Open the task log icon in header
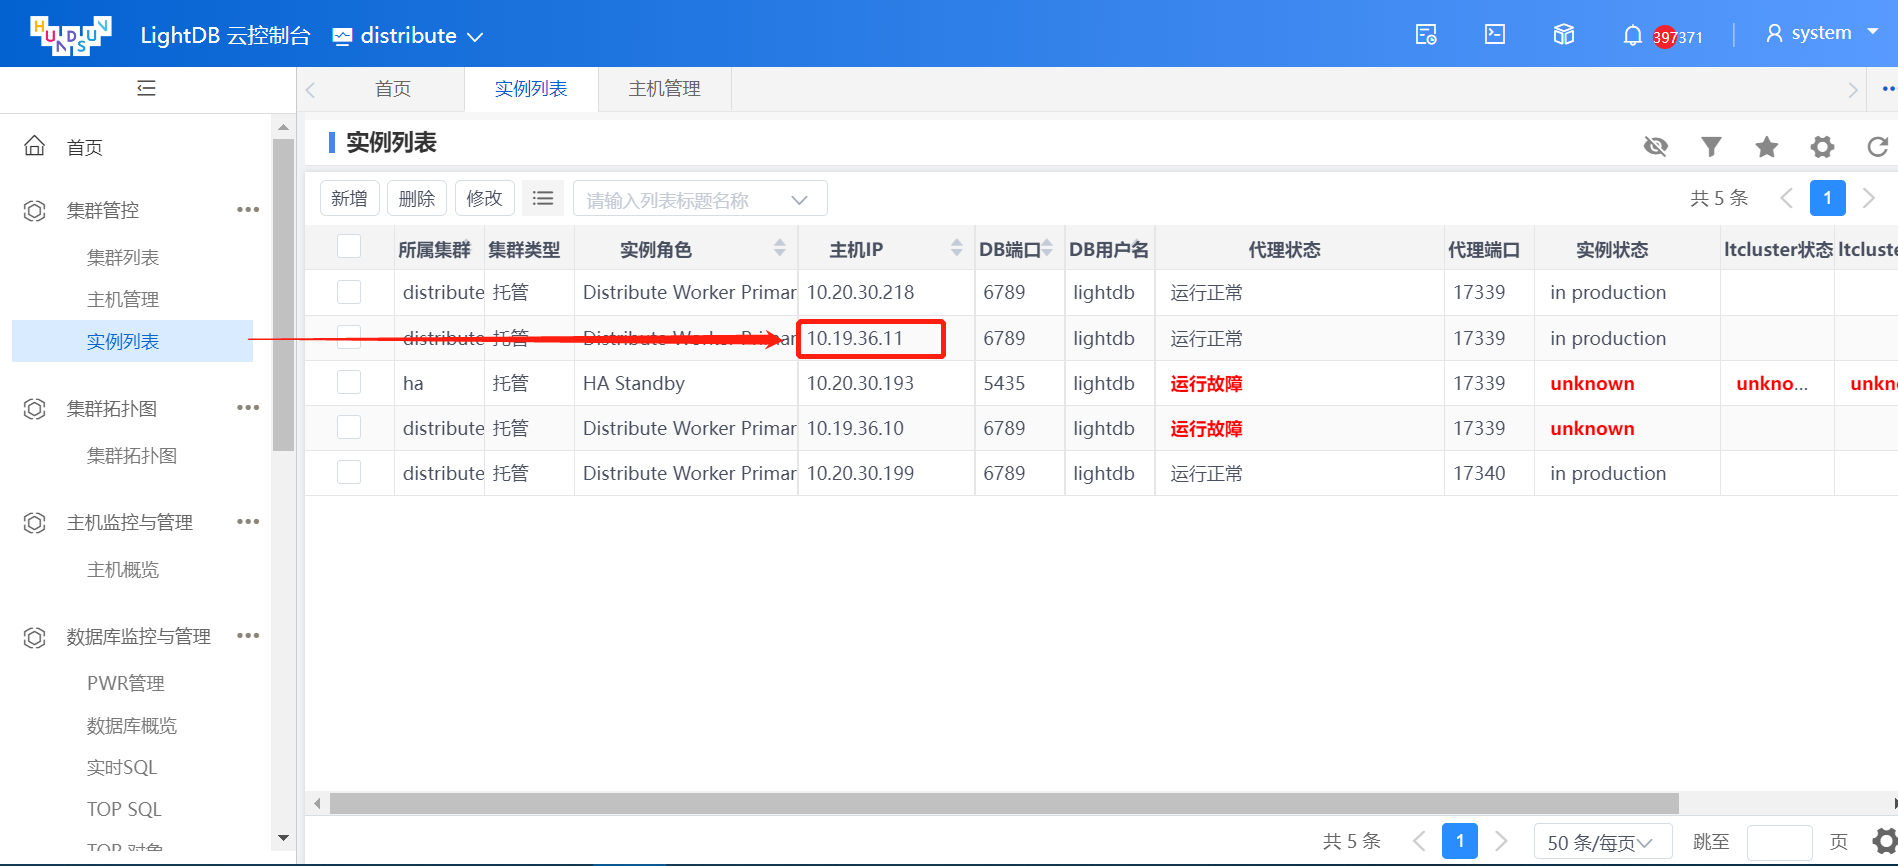 (x=1426, y=35)
